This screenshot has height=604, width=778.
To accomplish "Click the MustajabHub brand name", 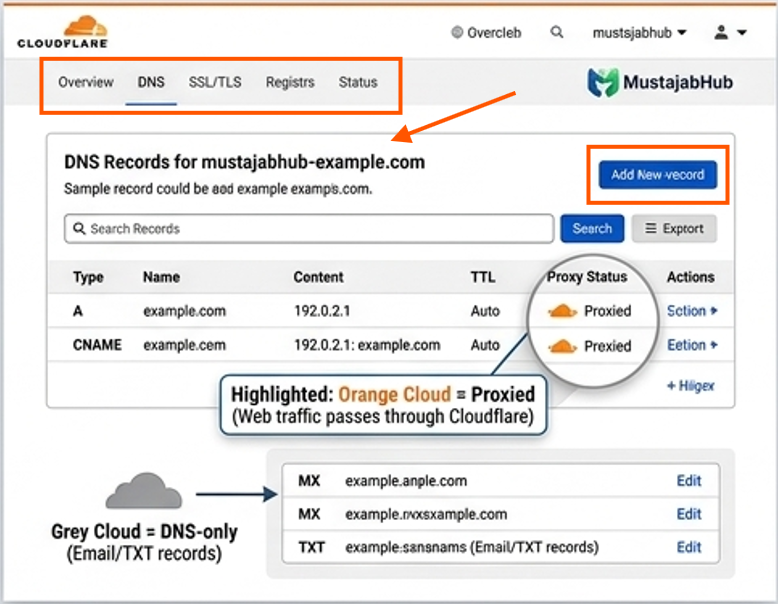I will coord(678,82).
